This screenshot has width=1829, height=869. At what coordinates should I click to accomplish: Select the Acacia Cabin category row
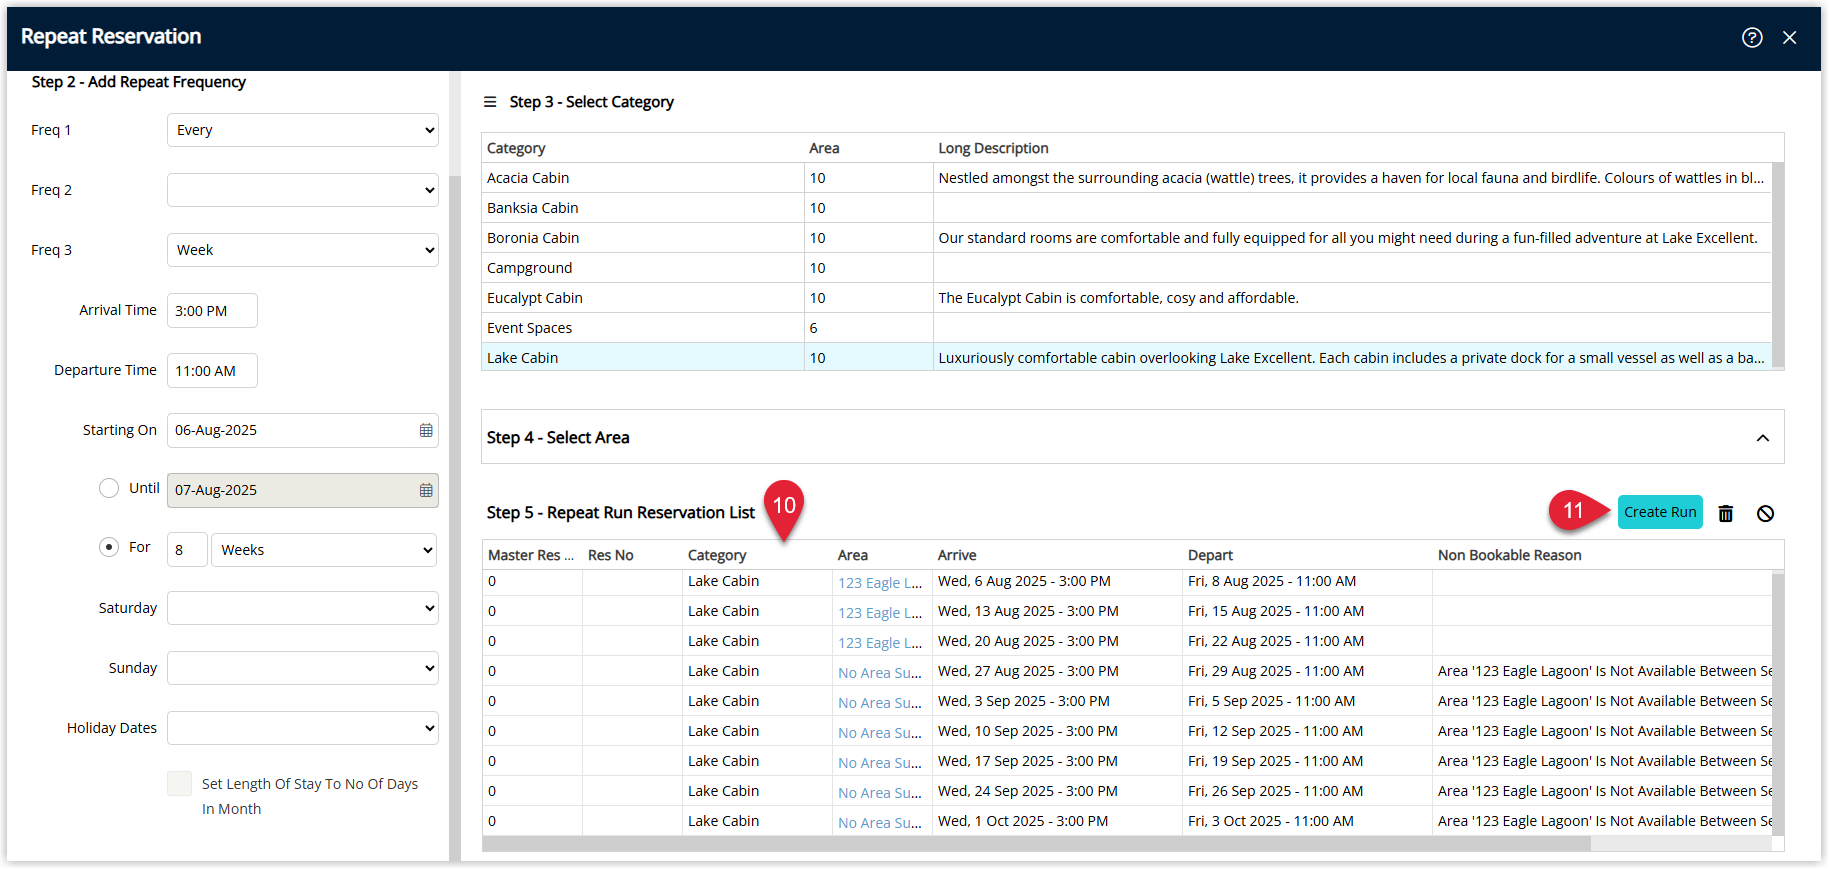click(1126, 178)
